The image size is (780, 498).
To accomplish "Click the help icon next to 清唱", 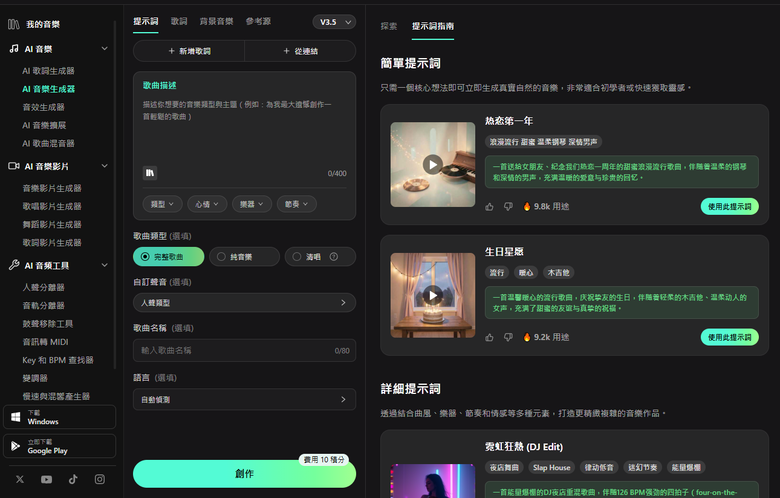I will (334, 257).
